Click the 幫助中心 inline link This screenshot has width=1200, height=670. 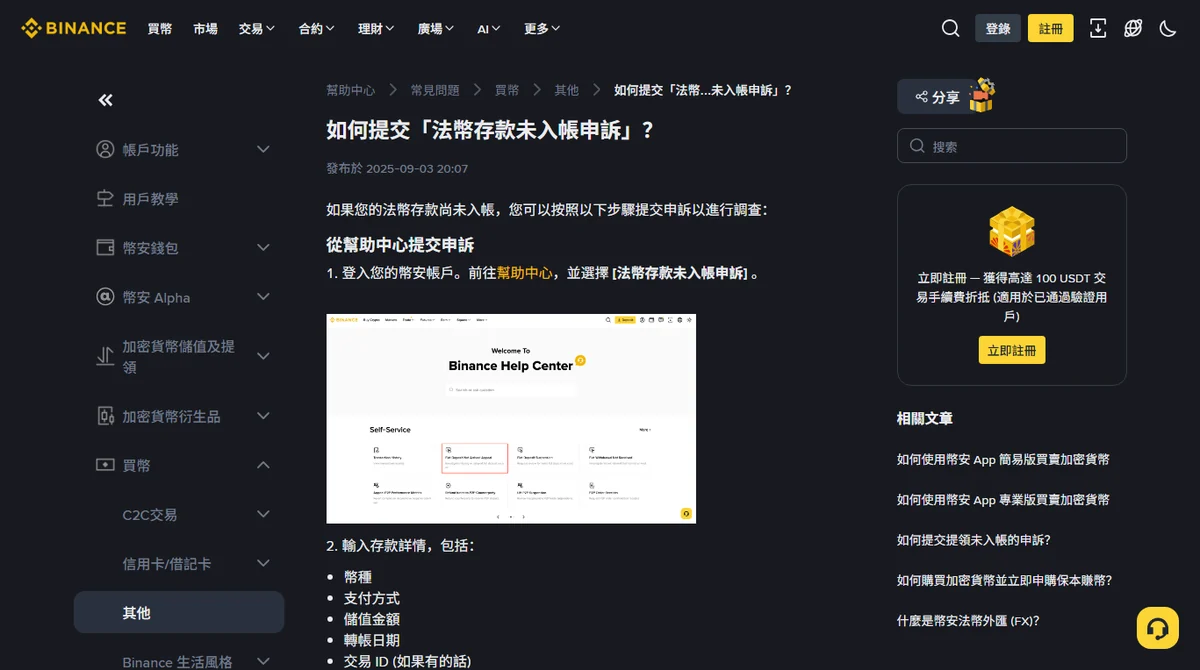pyautogui.click(x=524, y=273)
